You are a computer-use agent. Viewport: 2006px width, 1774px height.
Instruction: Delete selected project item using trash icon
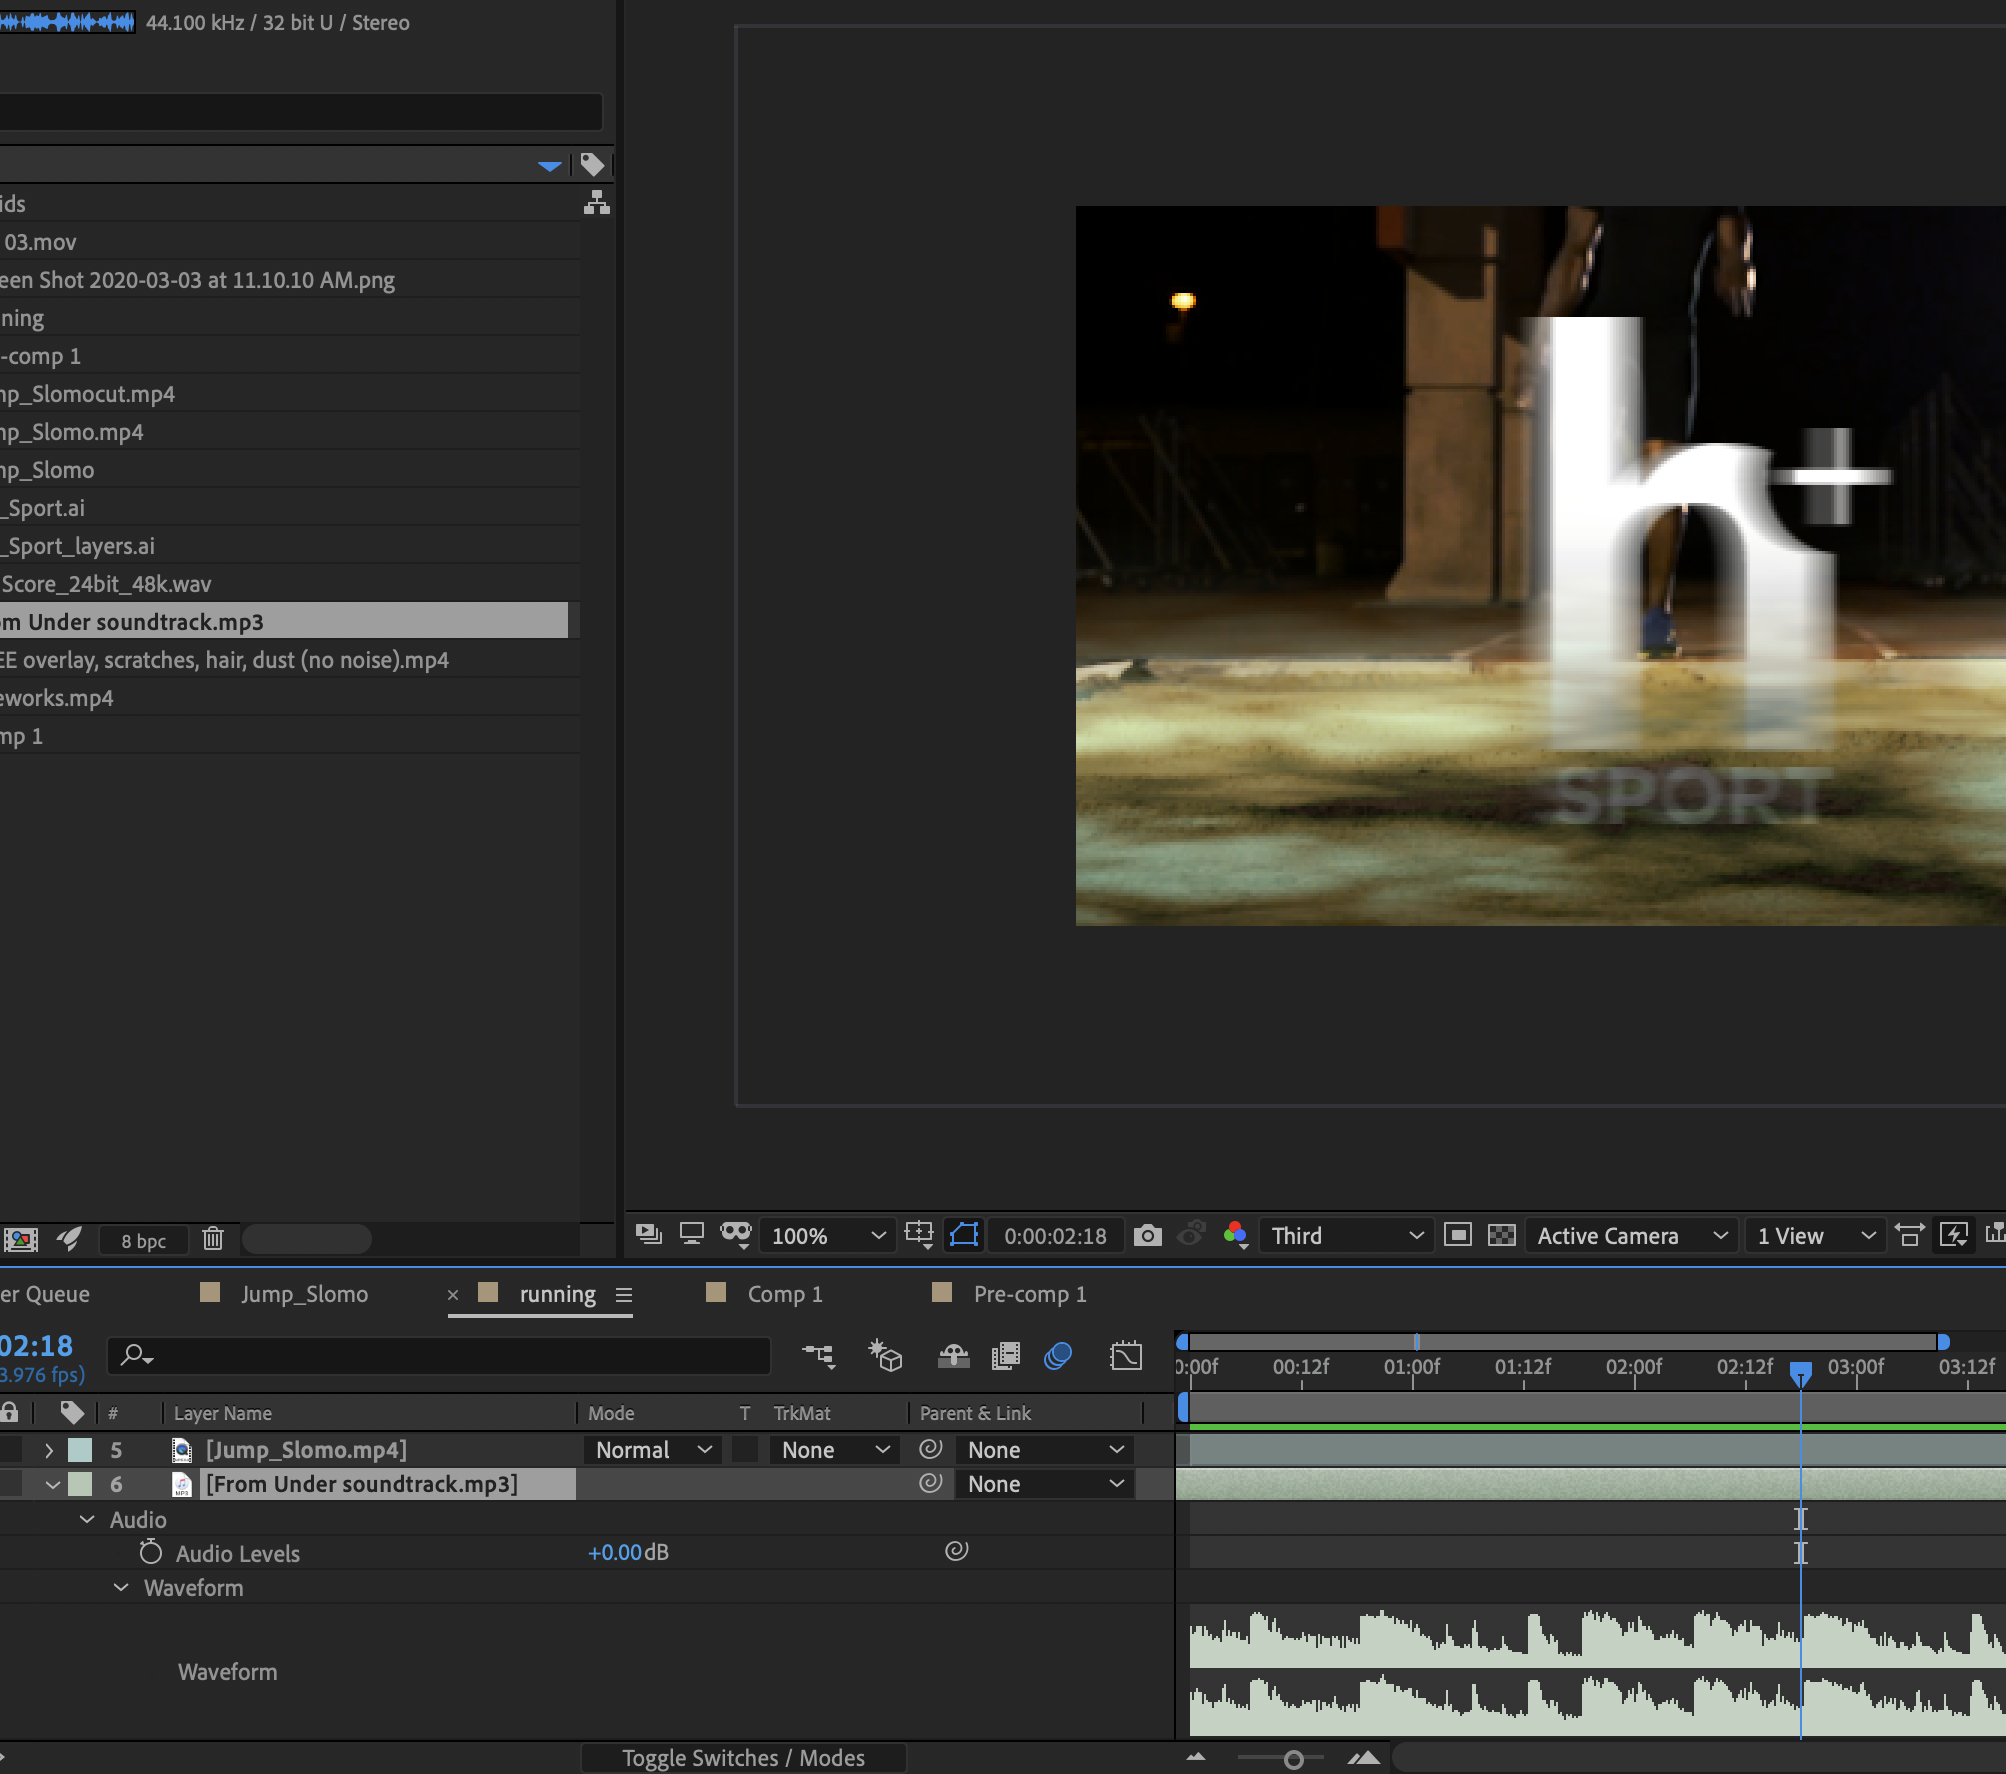pyautogui.click(x=212, y=1239)
